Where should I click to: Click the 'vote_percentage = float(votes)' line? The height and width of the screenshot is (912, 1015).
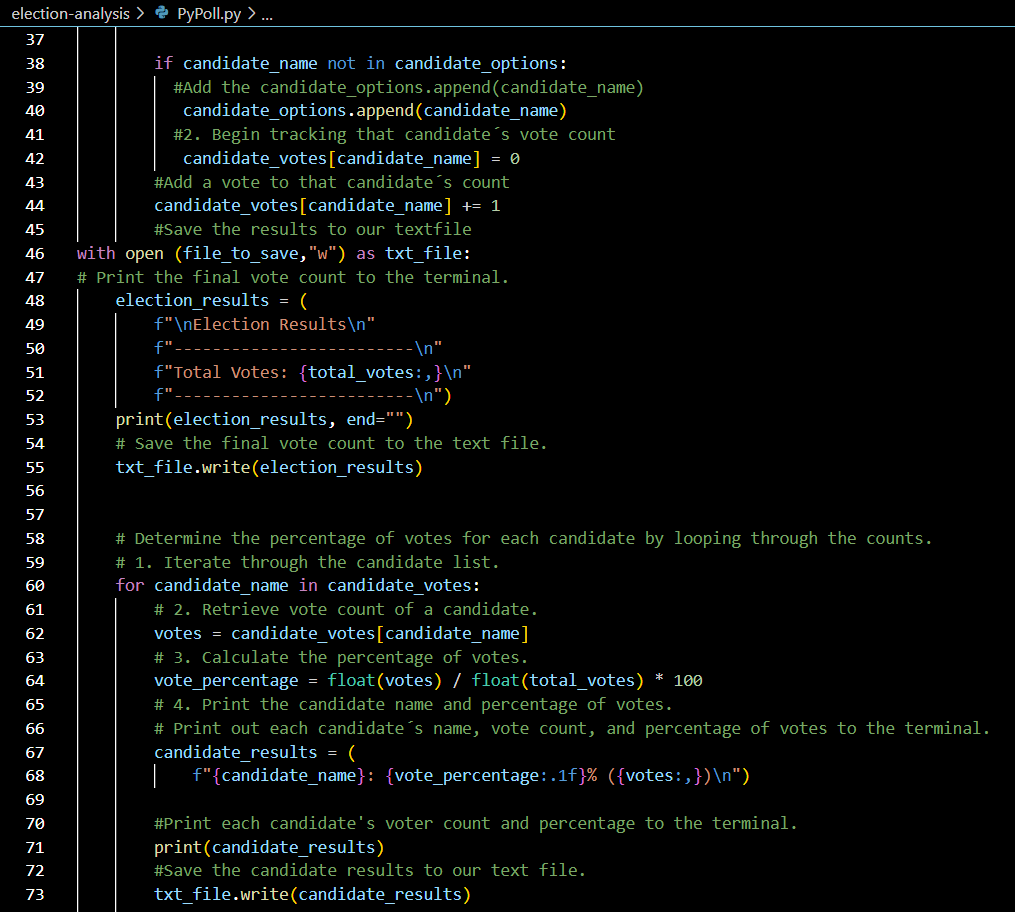pos(428,681)
